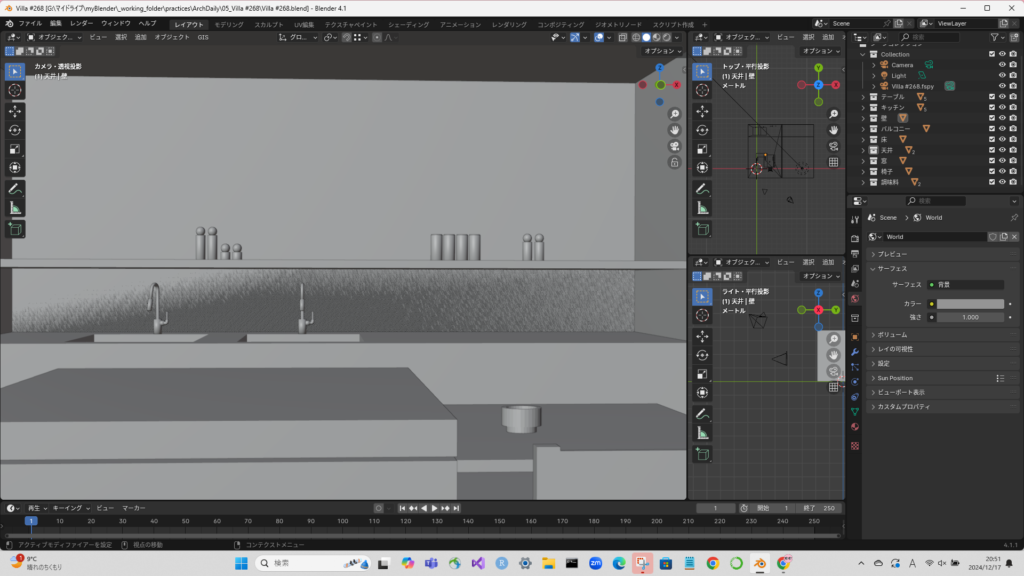This screenshot has width=1024, height=576.
Task: Click the オプション button in camera viewport
Action: tap(662, 51)
